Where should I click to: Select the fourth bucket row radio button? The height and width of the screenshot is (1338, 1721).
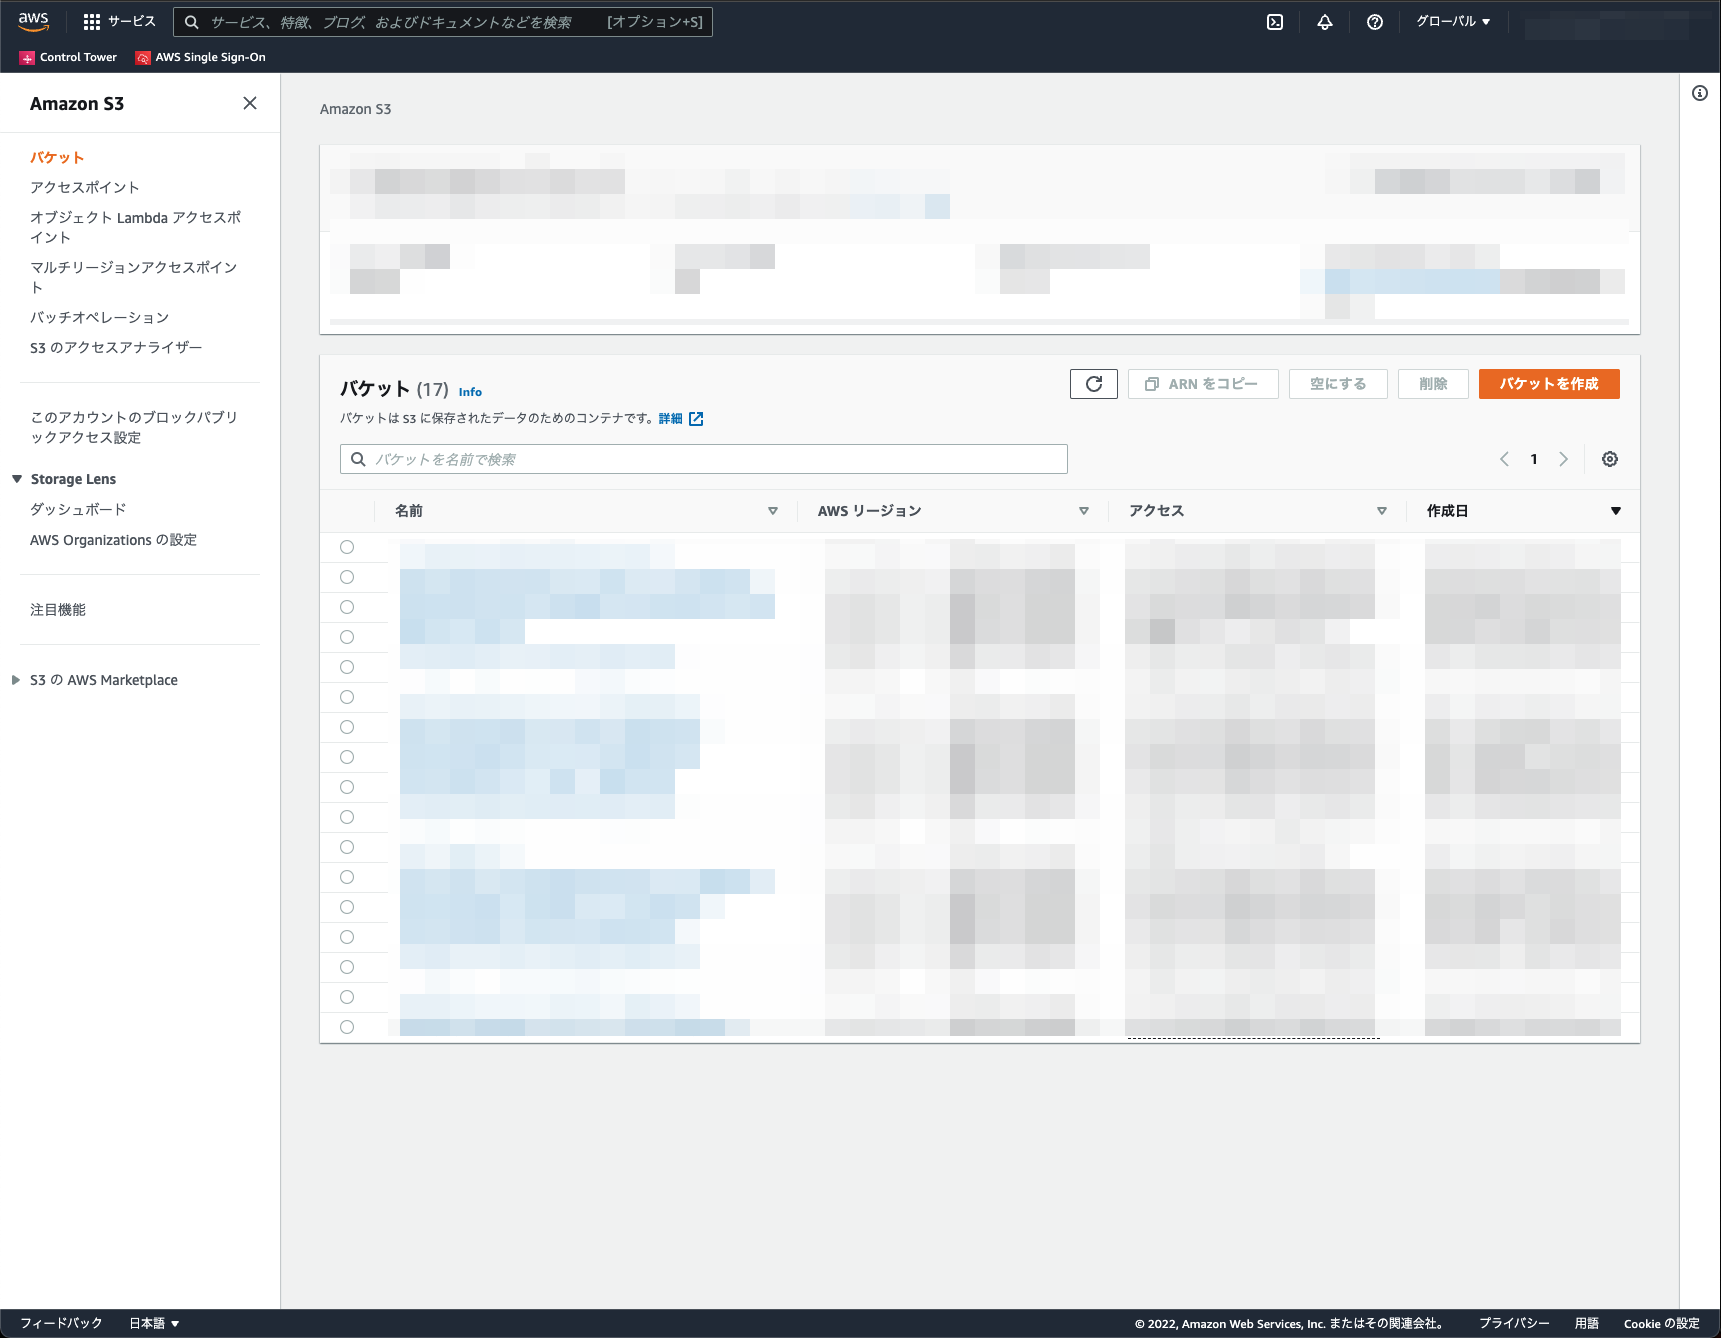pyautogui.click(x=347, y=637)
